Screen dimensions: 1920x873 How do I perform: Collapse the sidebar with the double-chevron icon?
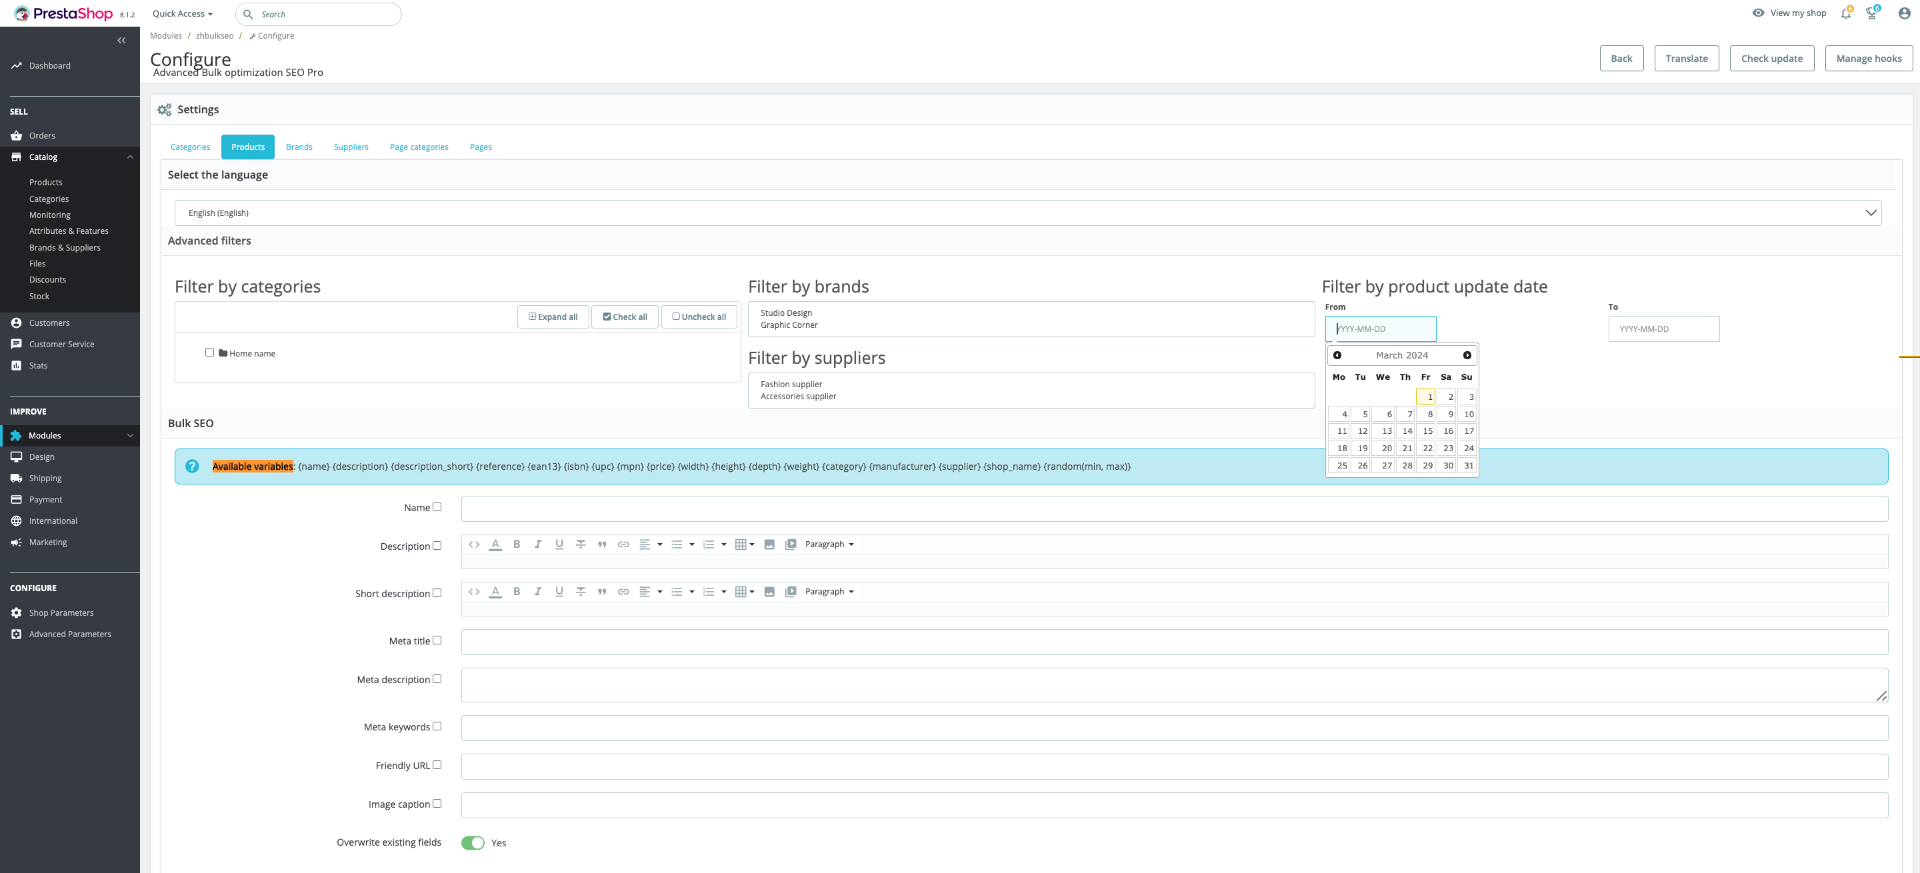tap(121, 41)
